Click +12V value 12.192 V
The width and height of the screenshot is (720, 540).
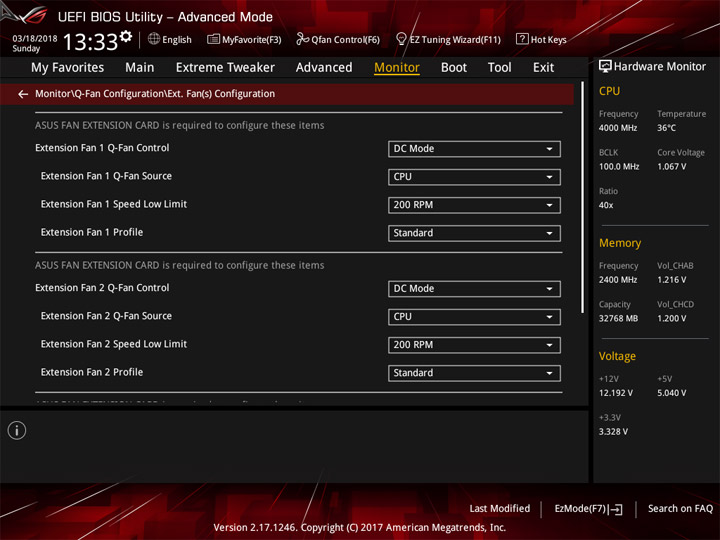point(615,393)
